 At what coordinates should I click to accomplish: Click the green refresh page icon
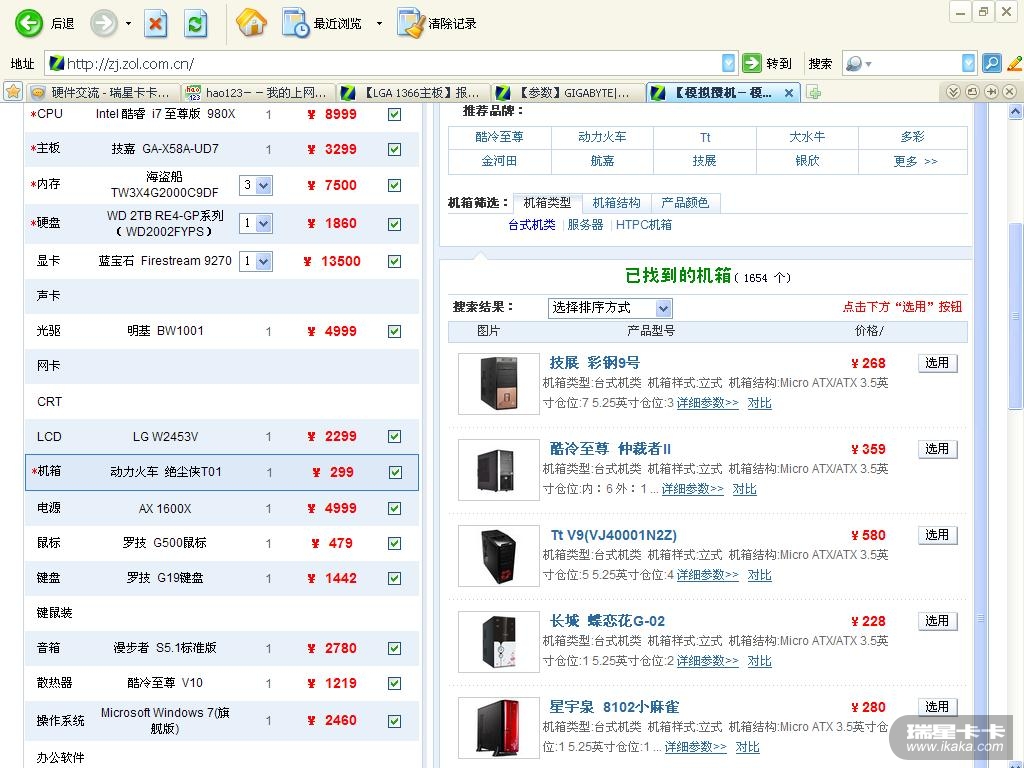(x=196, y=23)
